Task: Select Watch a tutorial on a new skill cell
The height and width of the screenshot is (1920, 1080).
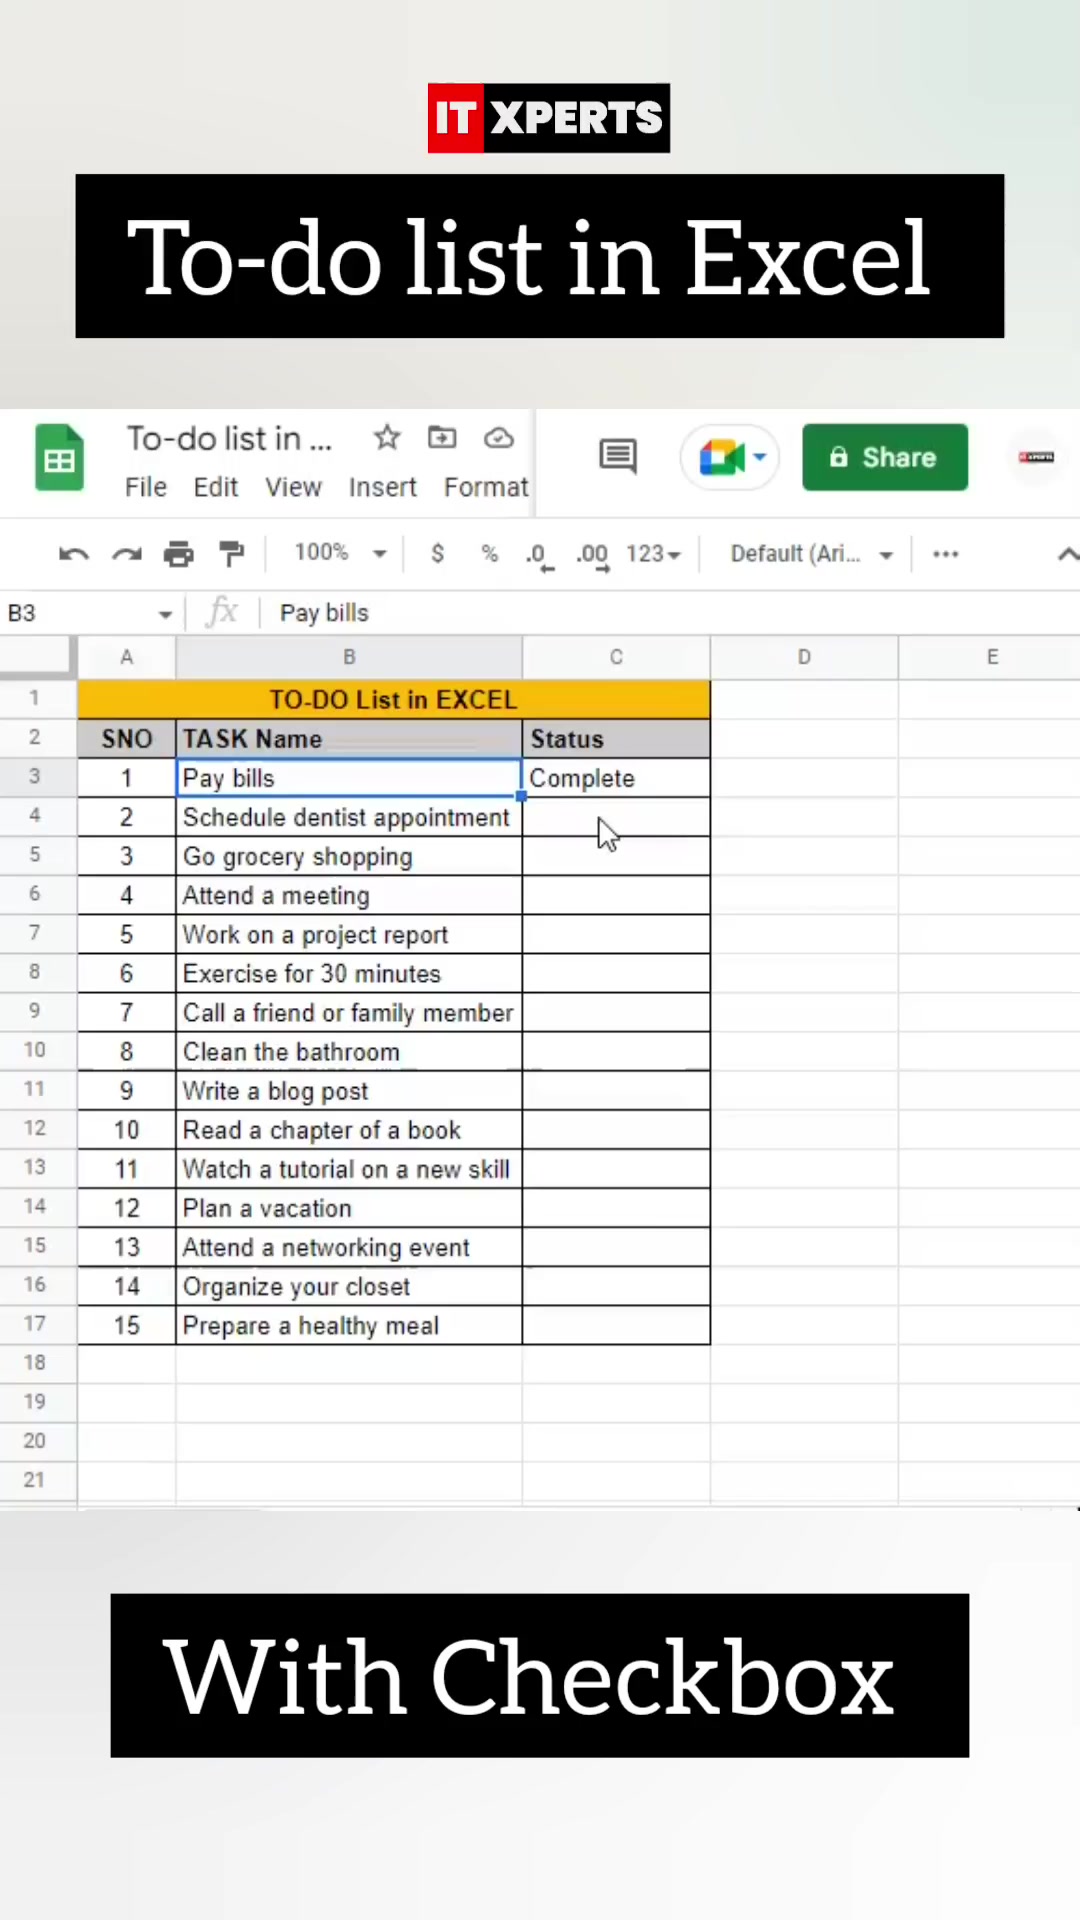Action: click(349, 1168)
